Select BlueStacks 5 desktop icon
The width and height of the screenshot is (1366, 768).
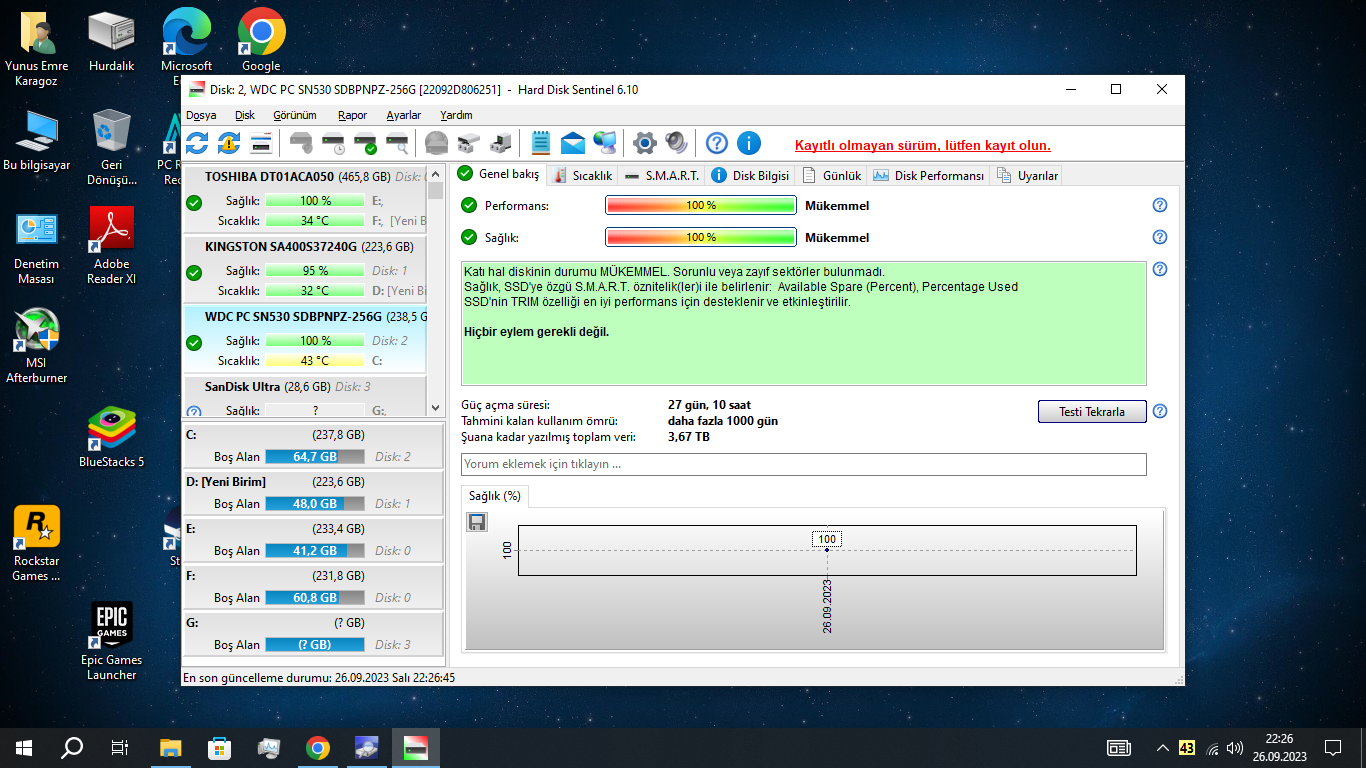coord(112,438)
